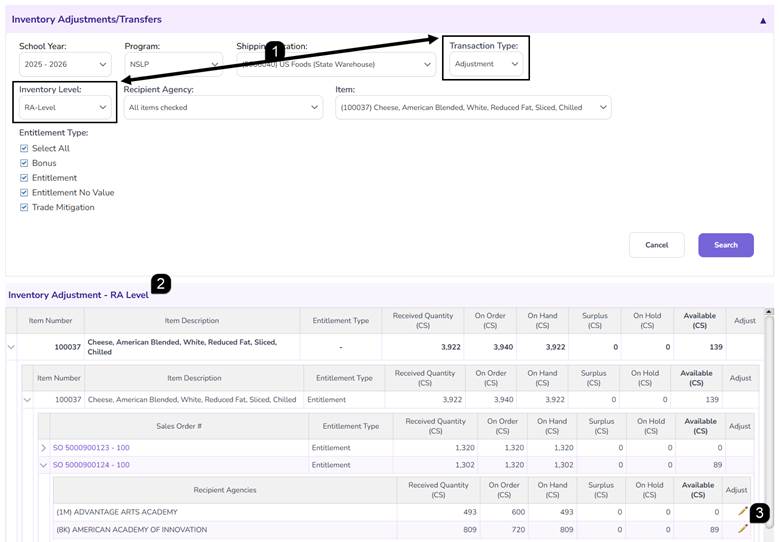Viewport: 779px width, 542px height.
Task: Uncheck the Bonus entitlement type
Action: coord(24,163)
